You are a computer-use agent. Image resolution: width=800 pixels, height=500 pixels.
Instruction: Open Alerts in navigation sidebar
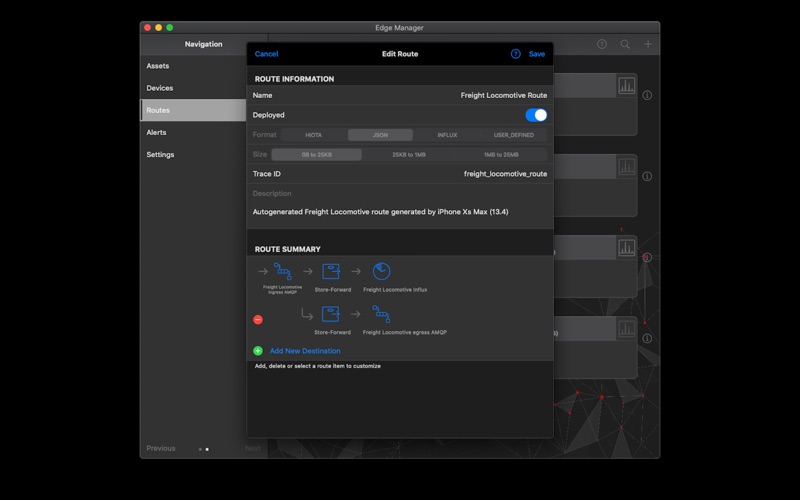pos(193,132)
